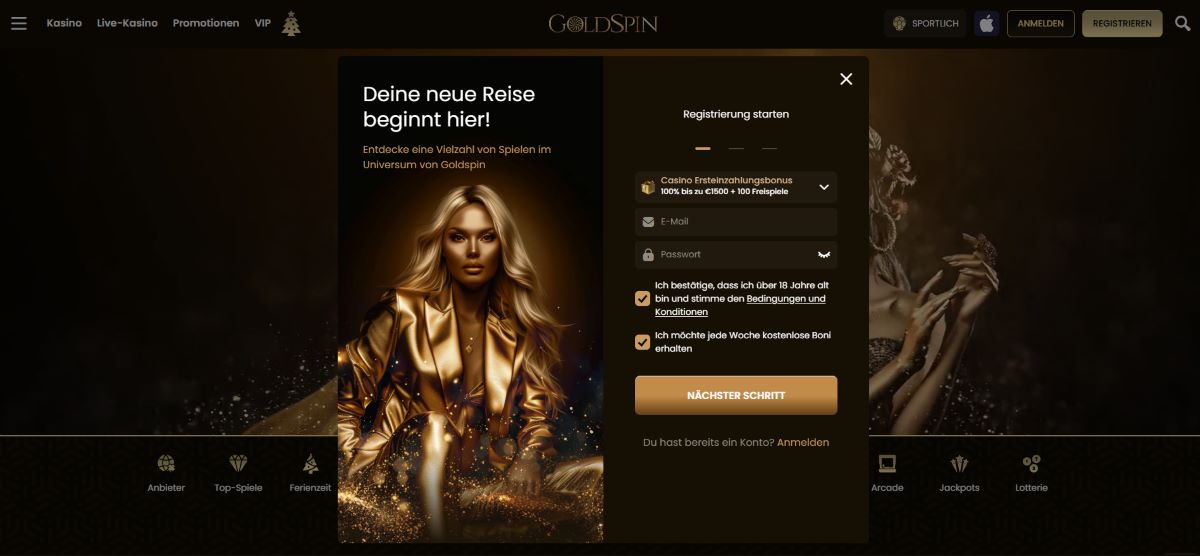Viewport: 1200px width, 556px height.
Task: Show password with the eye toggle
Action: pos(824,255)
